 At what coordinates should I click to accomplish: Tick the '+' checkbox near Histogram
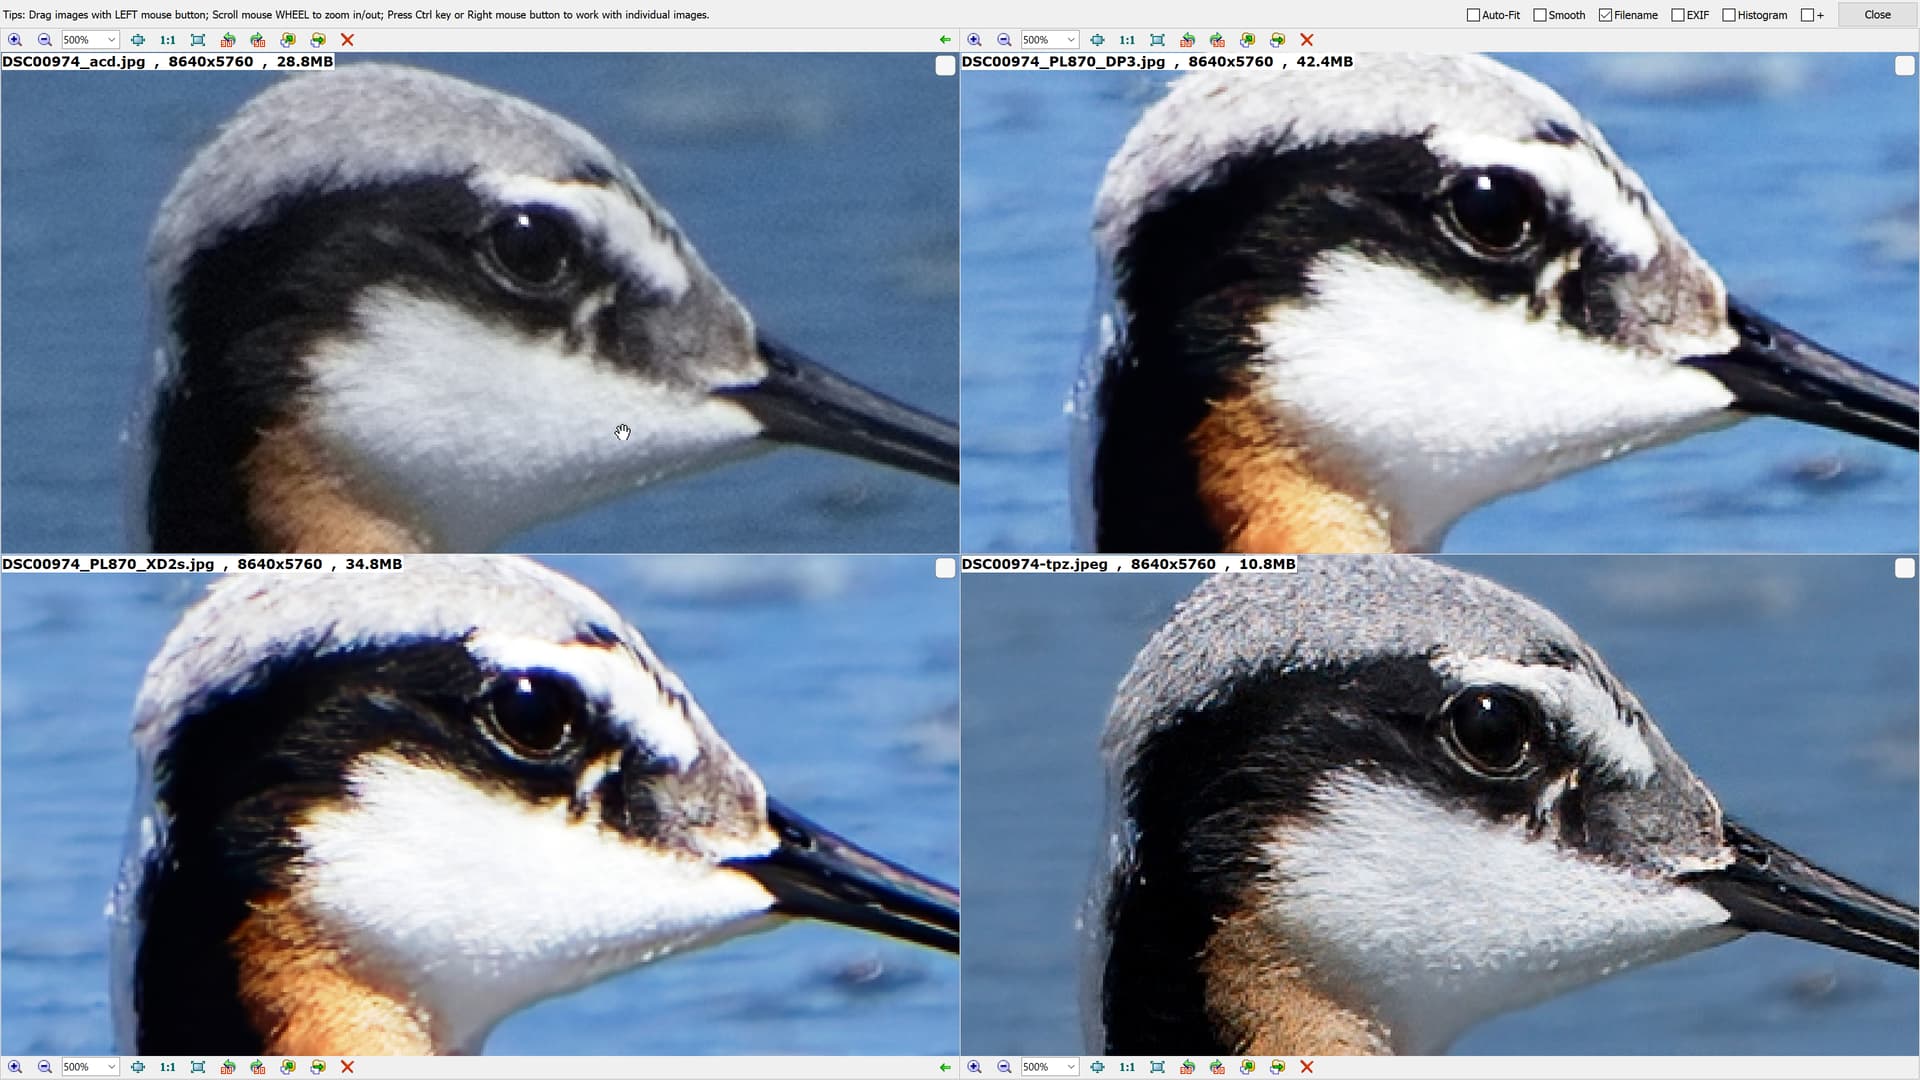(1807, 15)
